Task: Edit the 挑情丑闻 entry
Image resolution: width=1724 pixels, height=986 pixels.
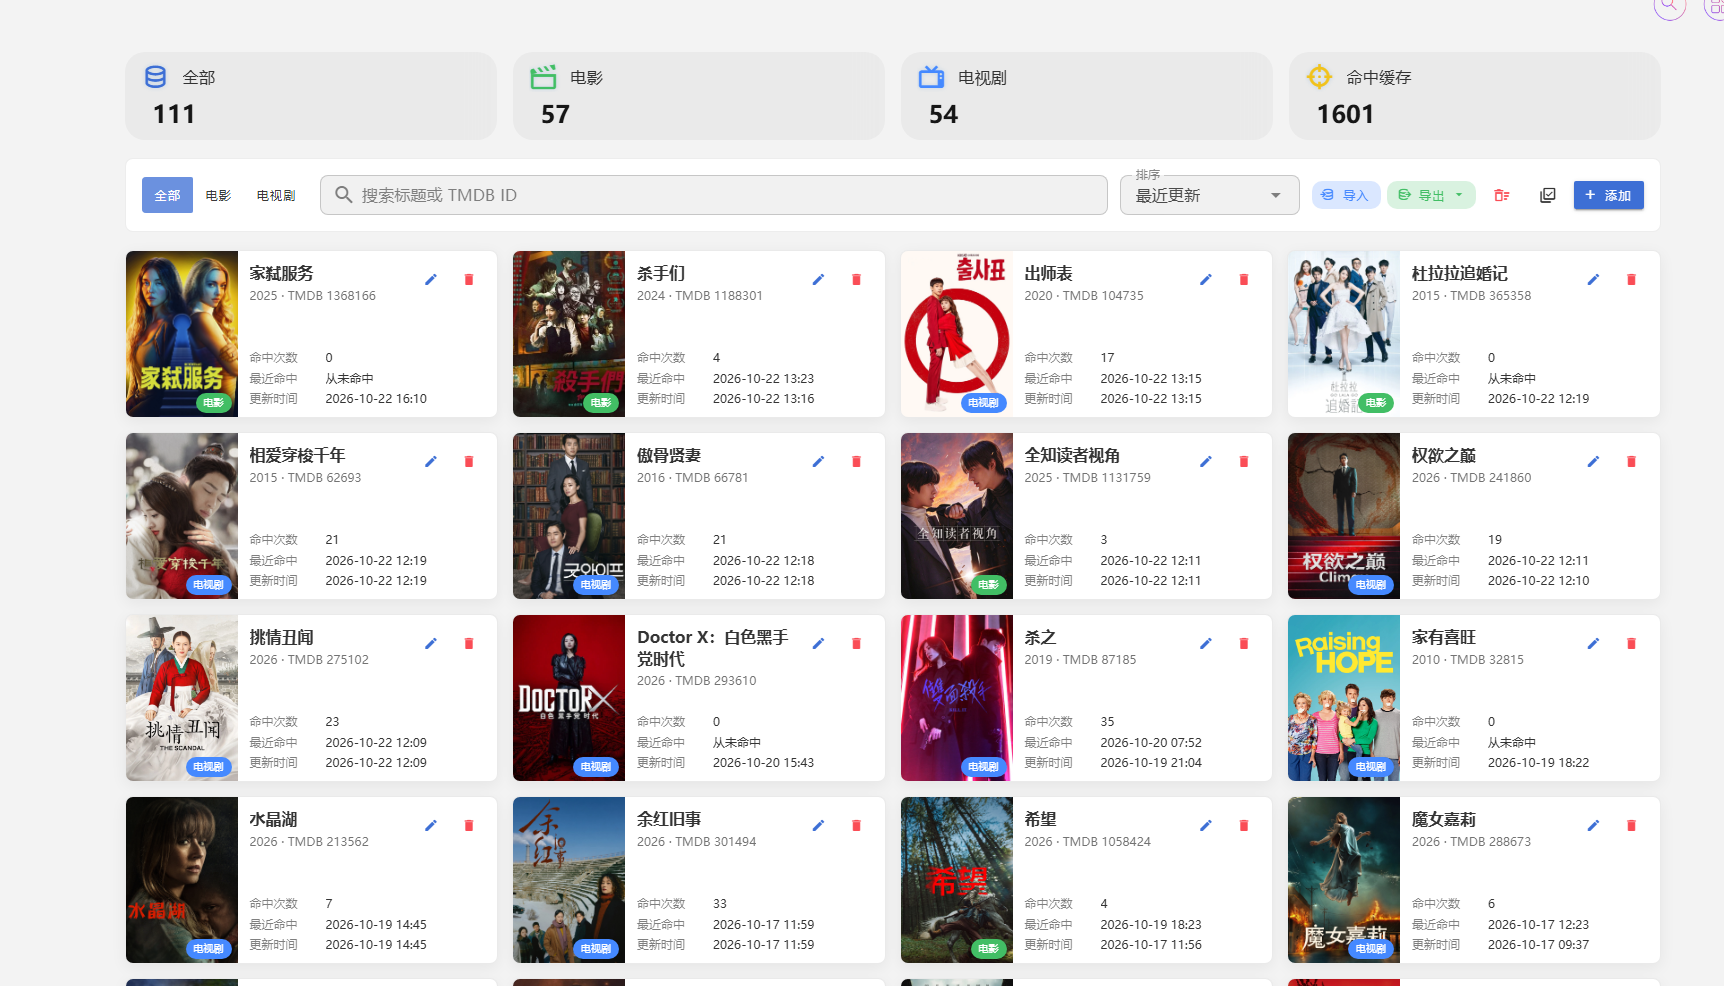Action: click(x=431, y=644)
